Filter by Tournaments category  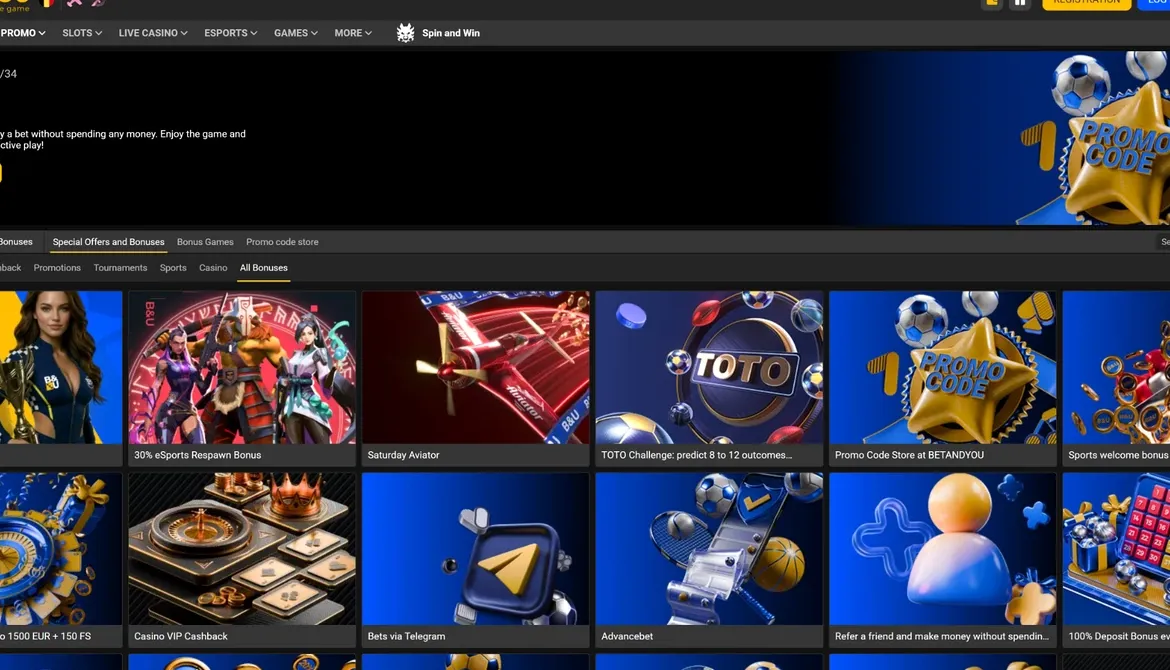120,268
